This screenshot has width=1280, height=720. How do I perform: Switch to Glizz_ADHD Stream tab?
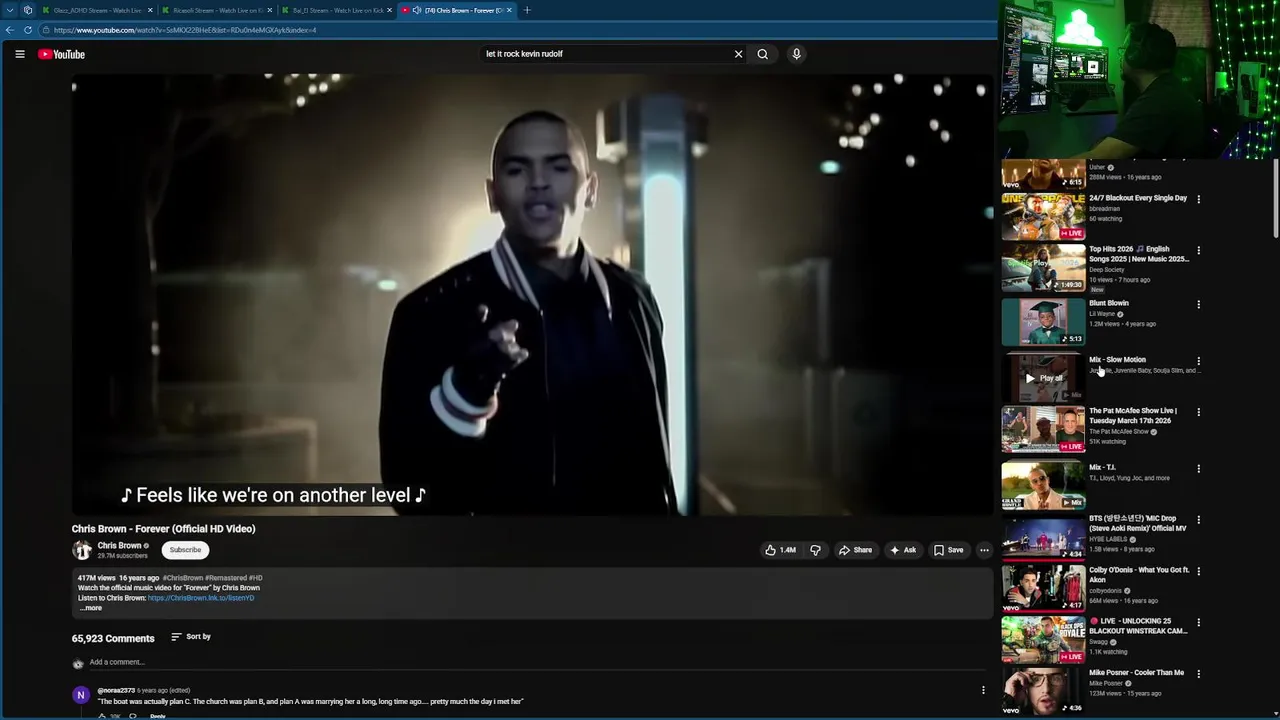[x=95, y=10]
